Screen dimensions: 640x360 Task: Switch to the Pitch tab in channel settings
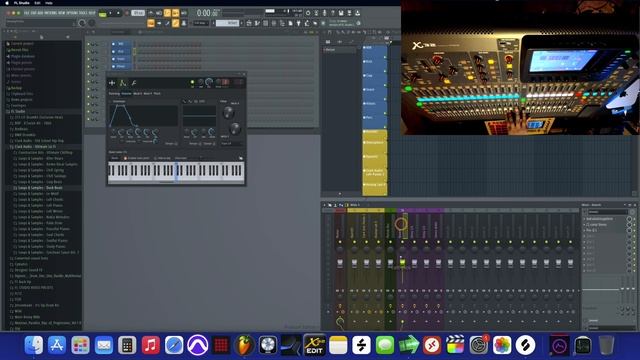point(157,93)
